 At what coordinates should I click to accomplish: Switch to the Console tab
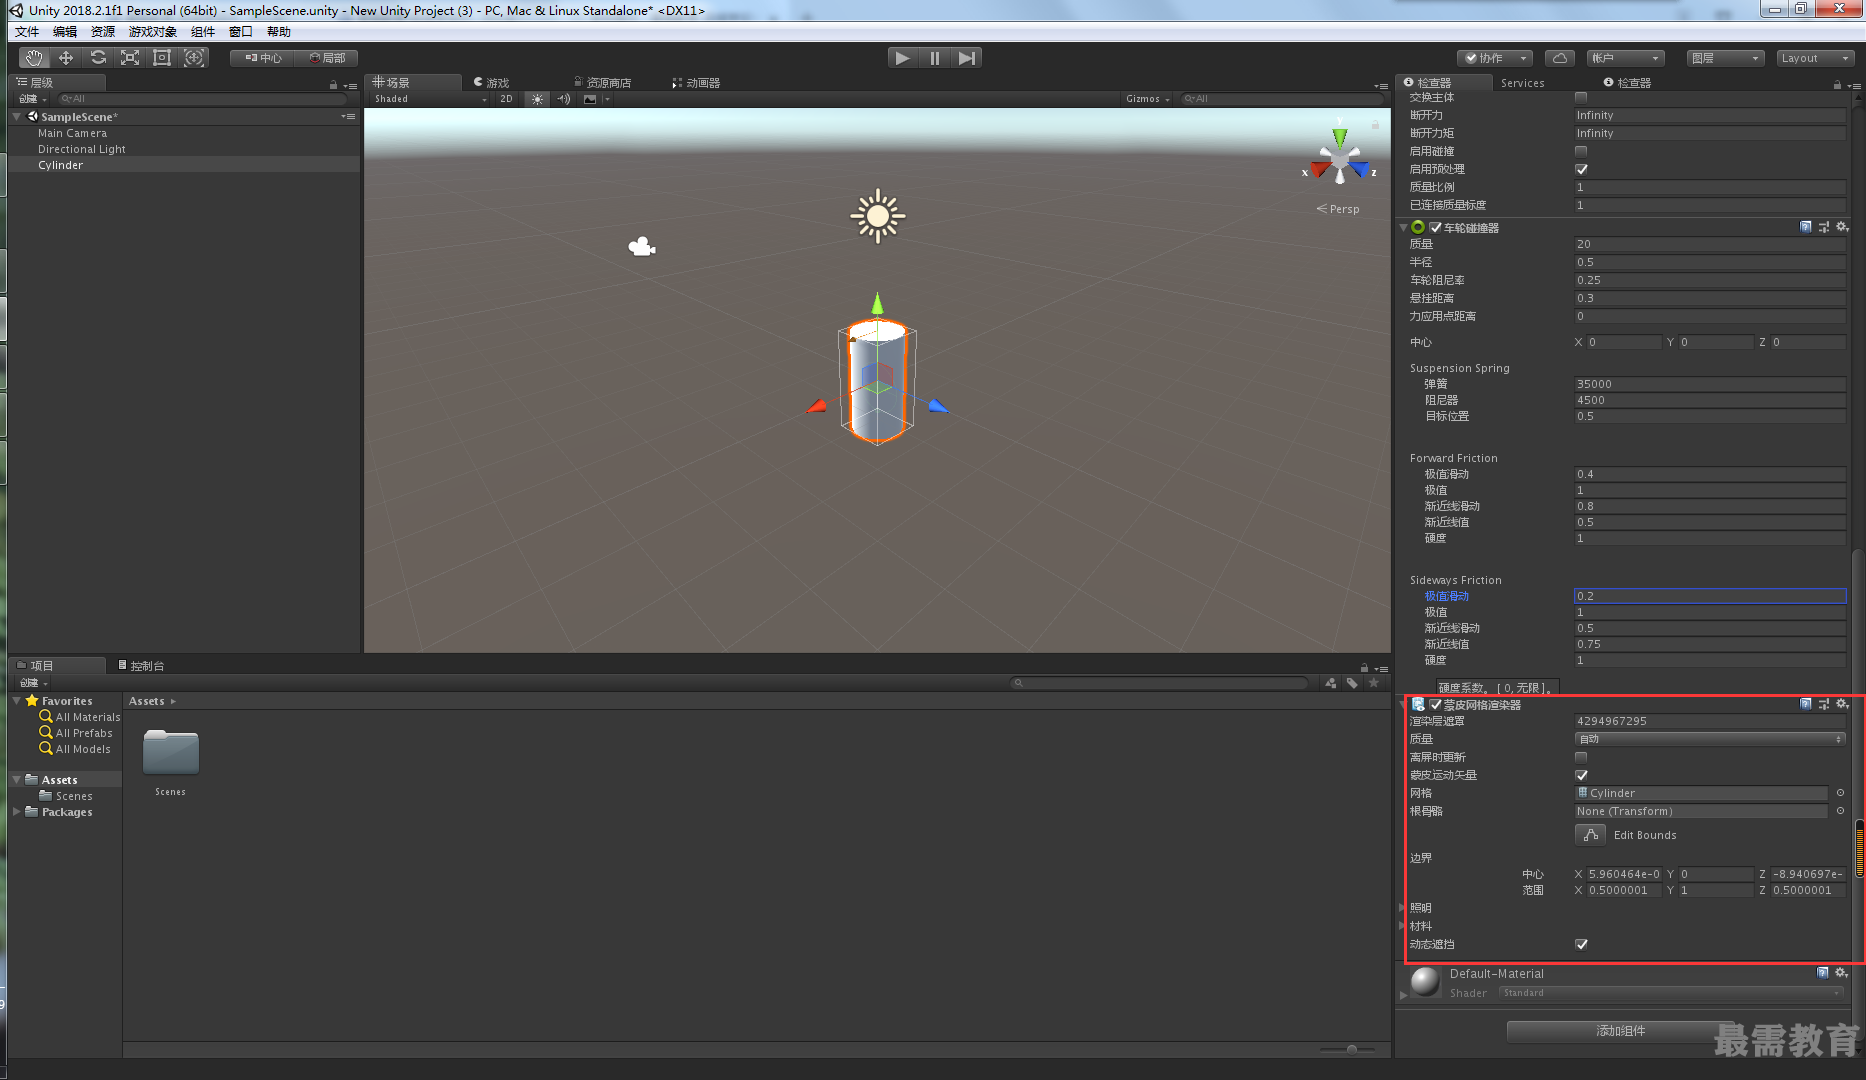141,666
